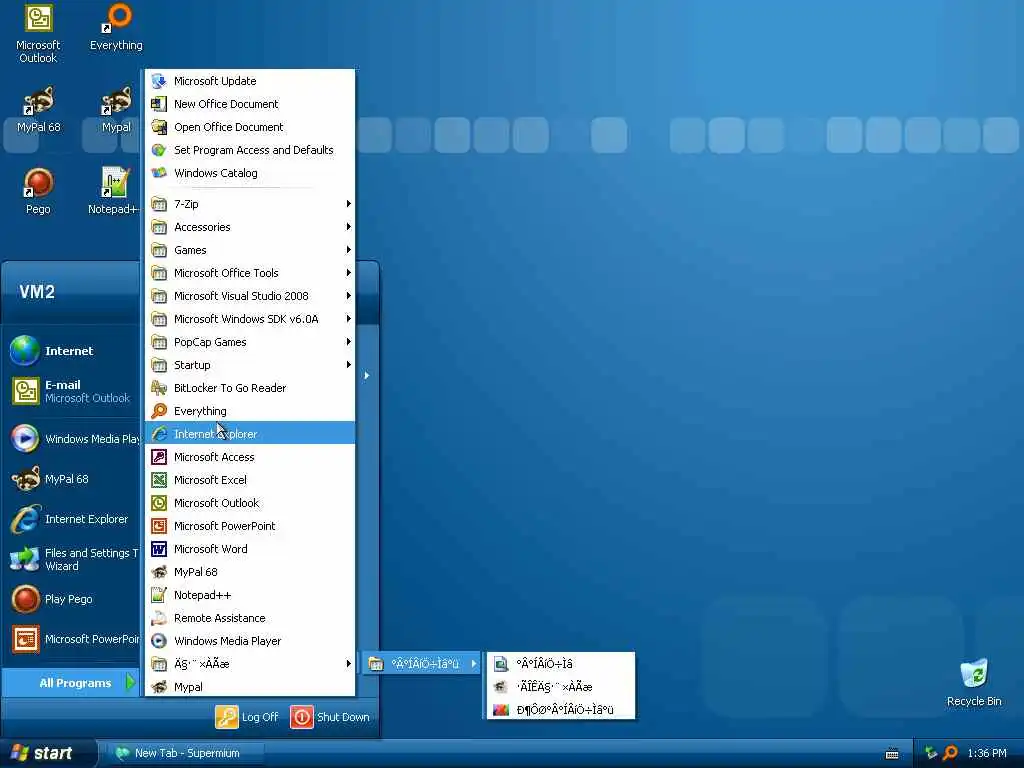
Task: Expand the Startup folder
Action: click(250, 365)
